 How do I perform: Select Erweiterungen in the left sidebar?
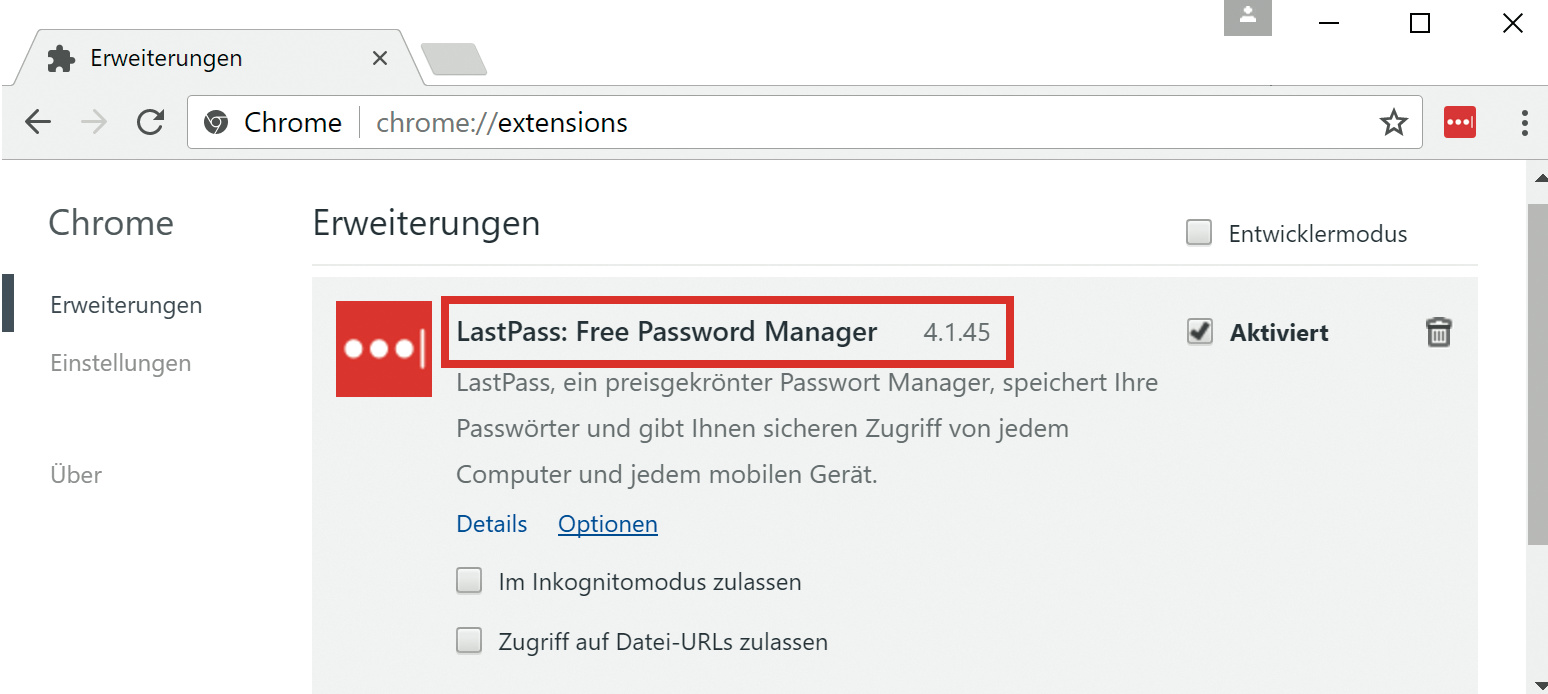coord(126,305)
